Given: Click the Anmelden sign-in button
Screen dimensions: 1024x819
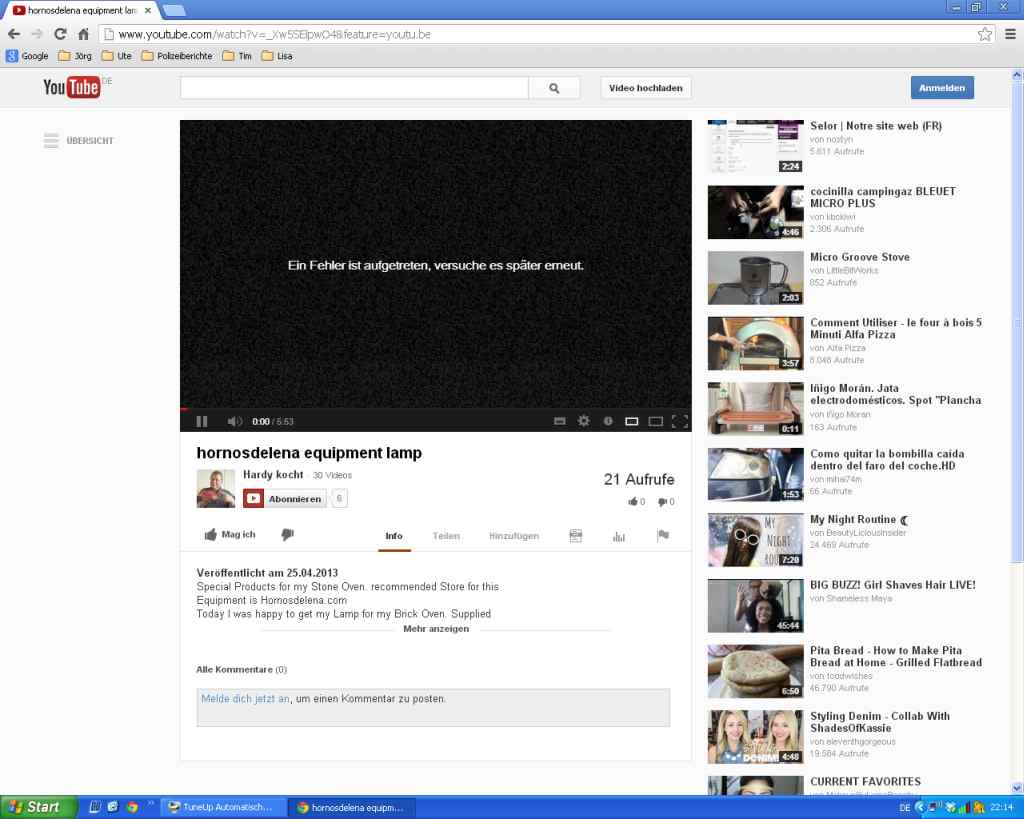Looking at the screenshot, I should [x=942, y=88].
